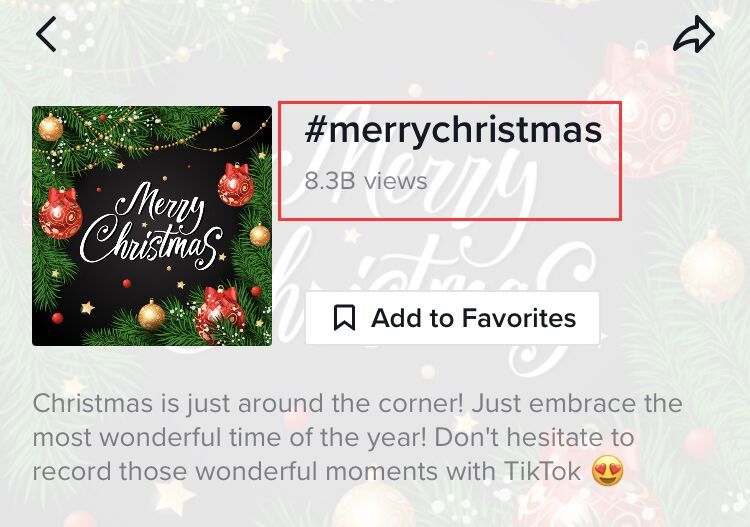
Task: Click the line 'Christmas is just around the corner!'
Action: [248, 403]
